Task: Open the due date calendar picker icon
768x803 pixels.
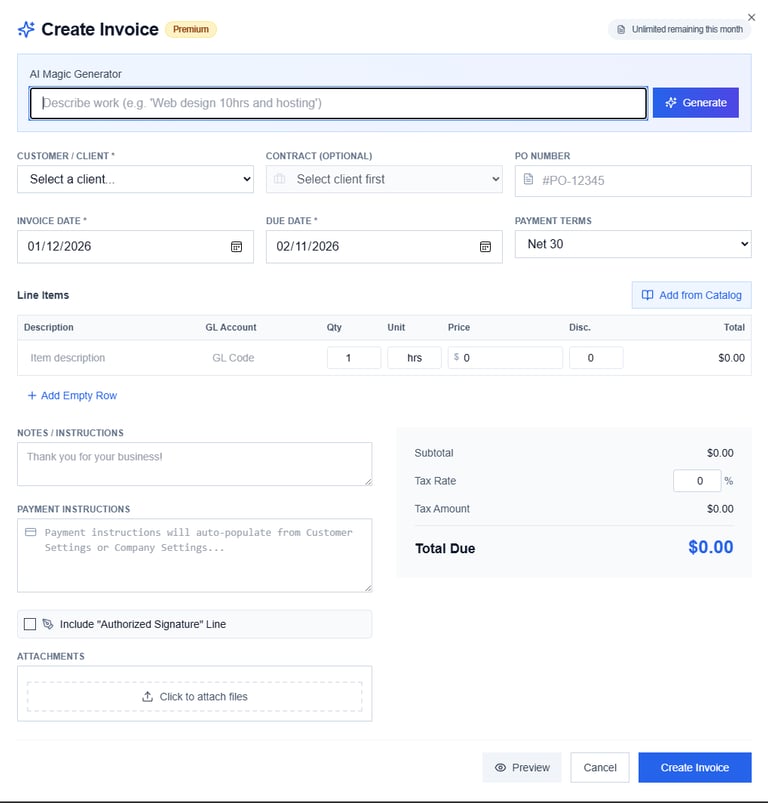Action: pyautogui.click(x=485, y=246)
